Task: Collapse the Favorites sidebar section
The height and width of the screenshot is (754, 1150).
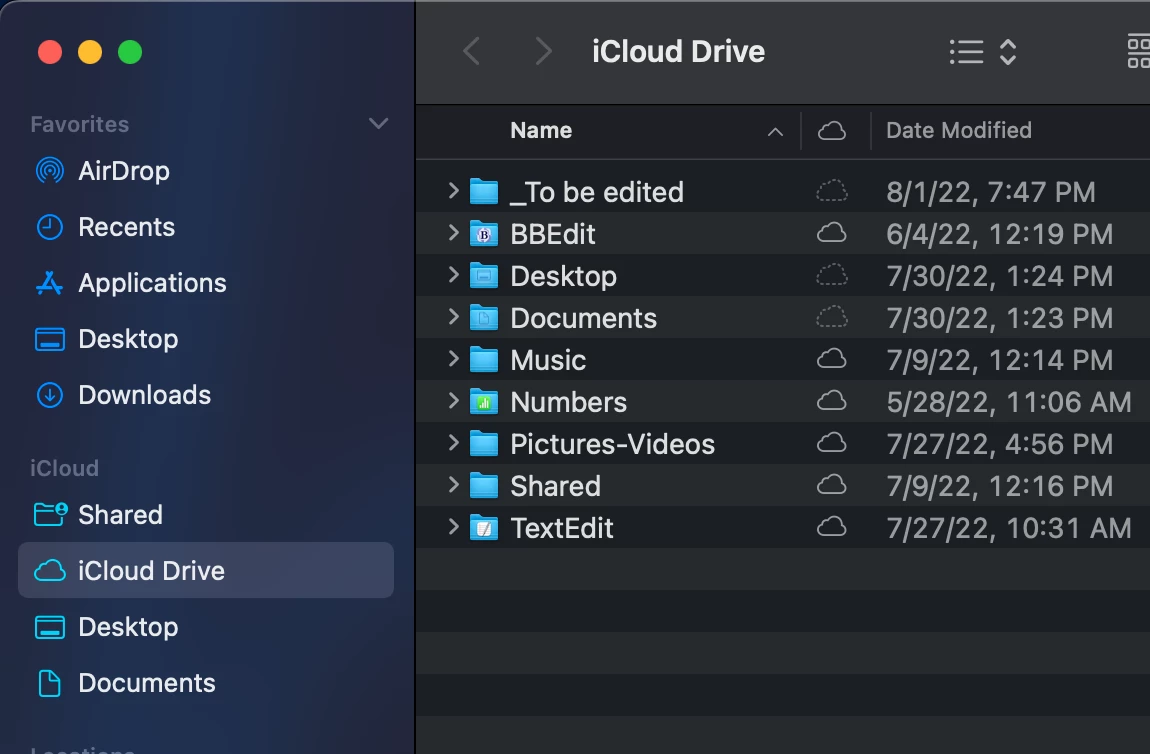Action: [x=378, y=123]
